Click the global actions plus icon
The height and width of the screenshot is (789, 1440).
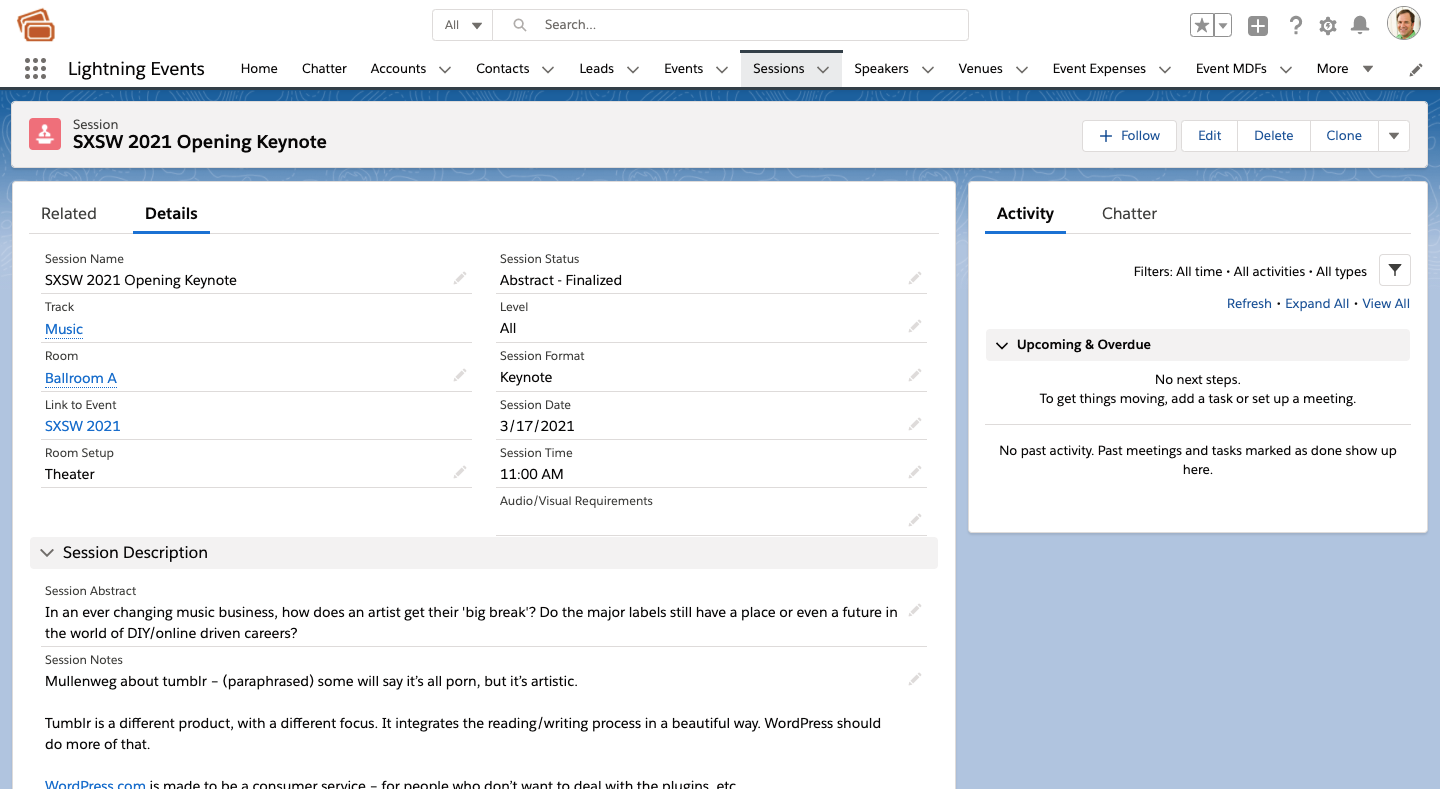(x=1258, y=26)
